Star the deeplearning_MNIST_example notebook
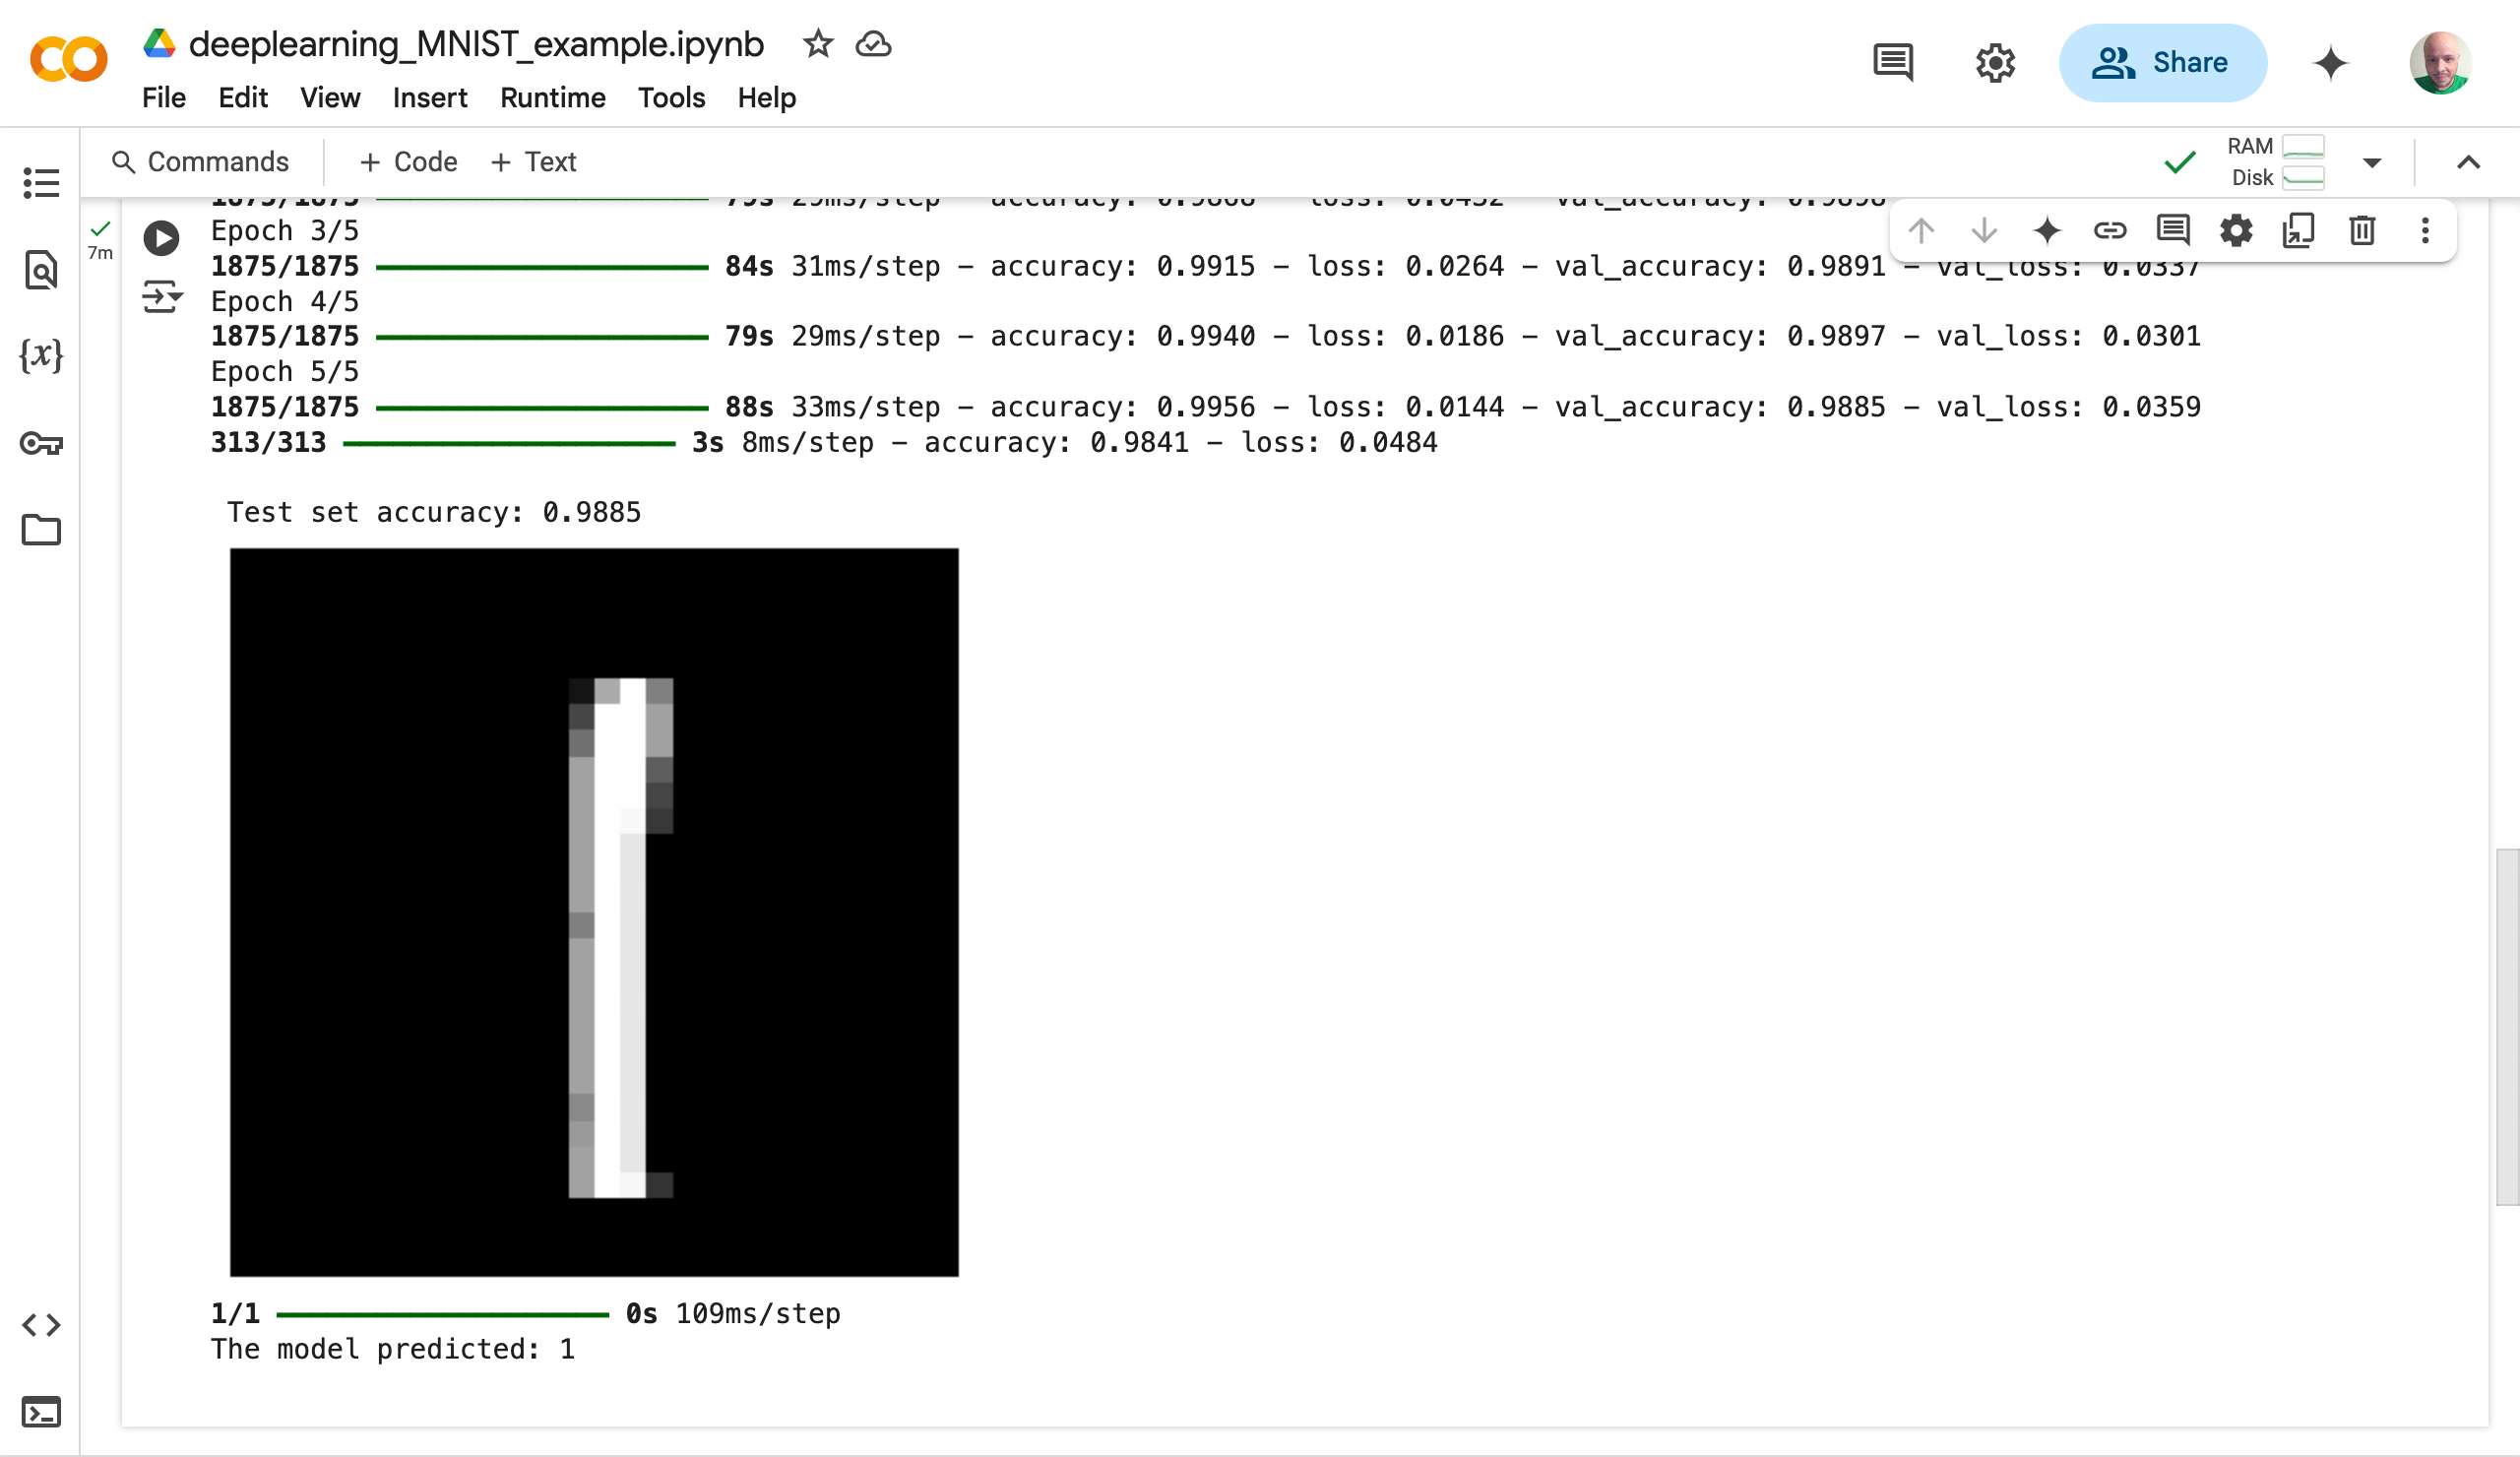The image size is (2520, 1457). 818,44
